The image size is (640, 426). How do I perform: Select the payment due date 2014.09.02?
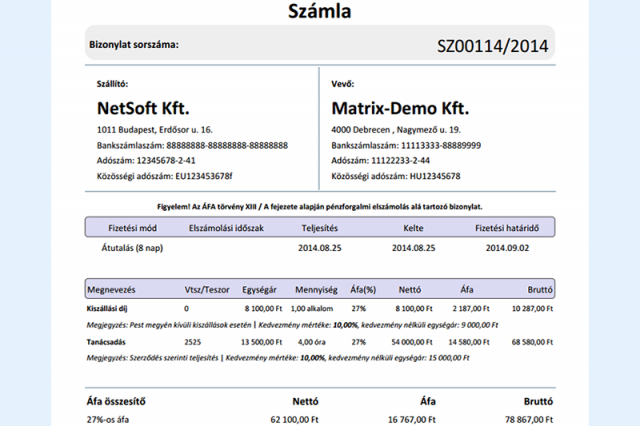coord(507,245)
